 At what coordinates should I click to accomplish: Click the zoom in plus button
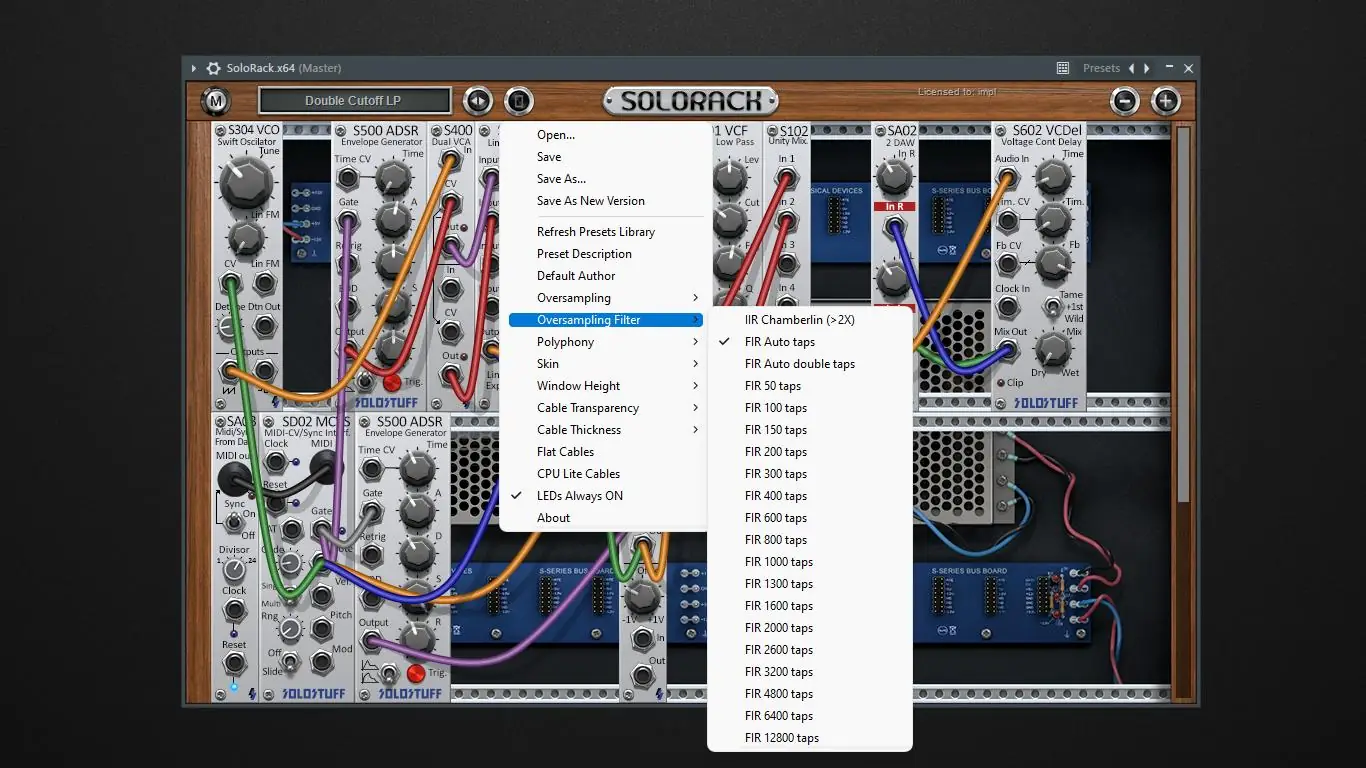coord(1166,101)
